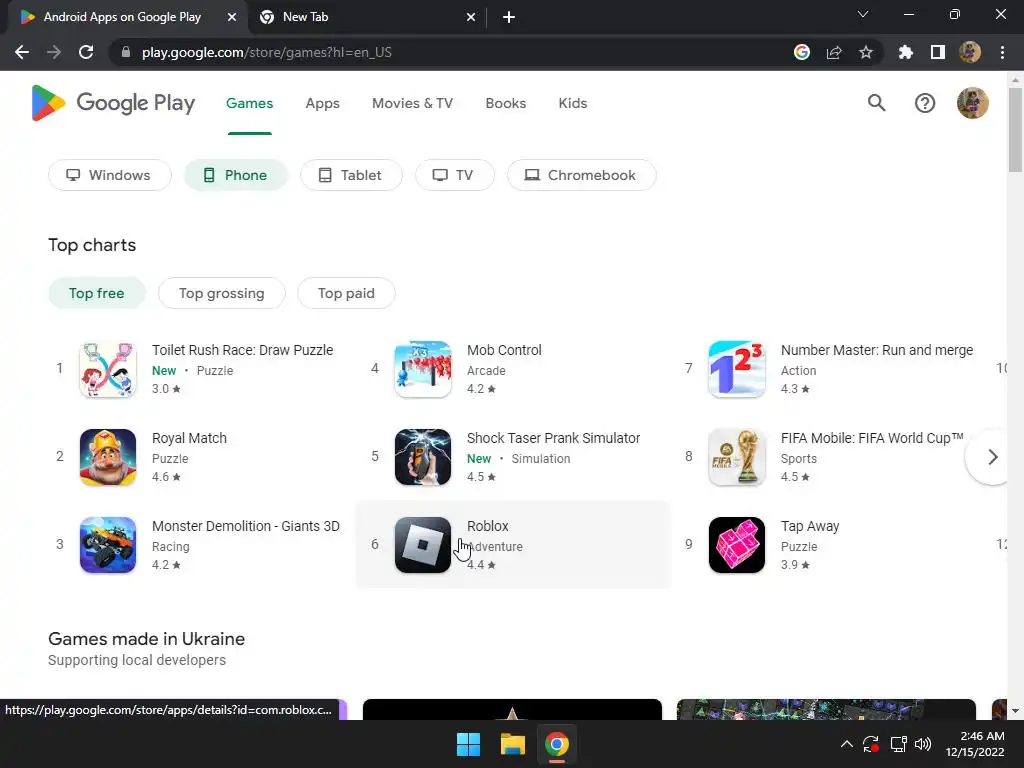Viewport: 1024px width, 768px height.
Task: Open the Shock Taser Prank Simulator icon
Action: point(423,457)
